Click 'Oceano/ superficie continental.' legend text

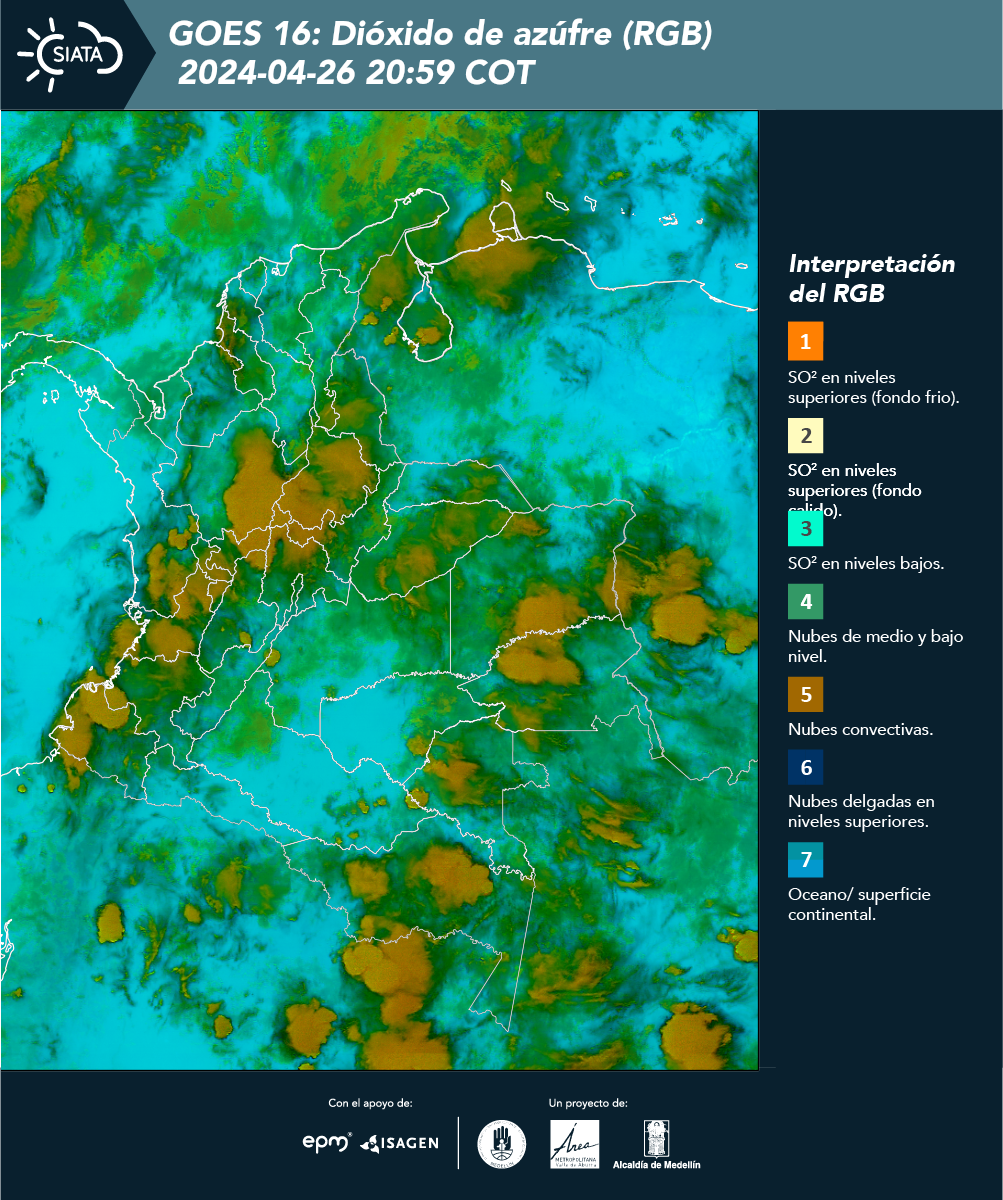859,903
